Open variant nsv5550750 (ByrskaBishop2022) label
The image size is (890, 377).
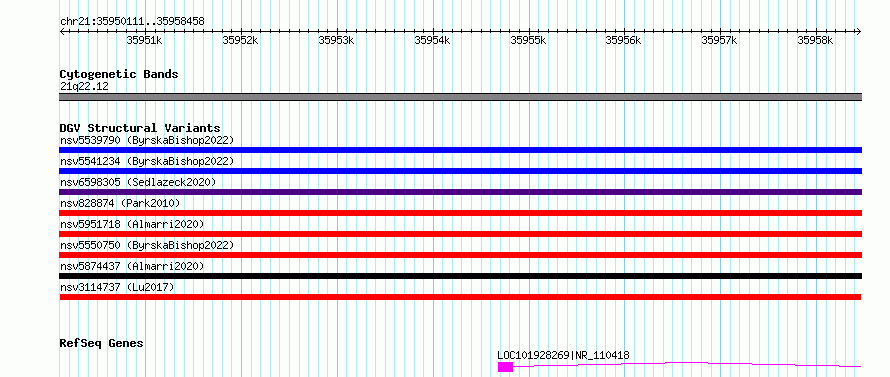(147, 245)
